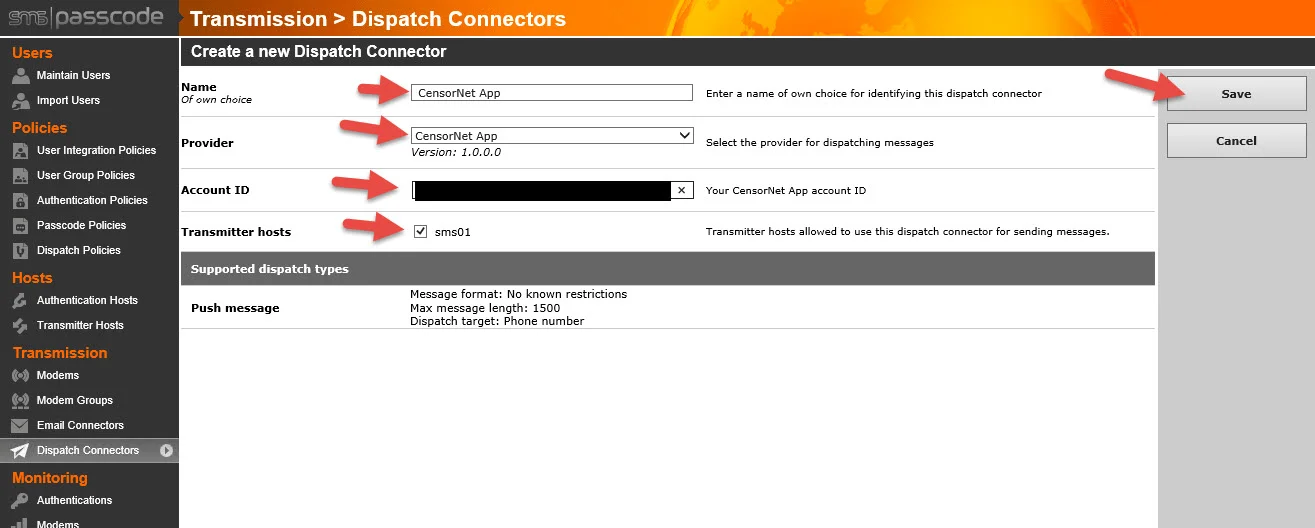Click the Transmission section heading
This screenshot has height=528, width=1315.
[60, 353]
